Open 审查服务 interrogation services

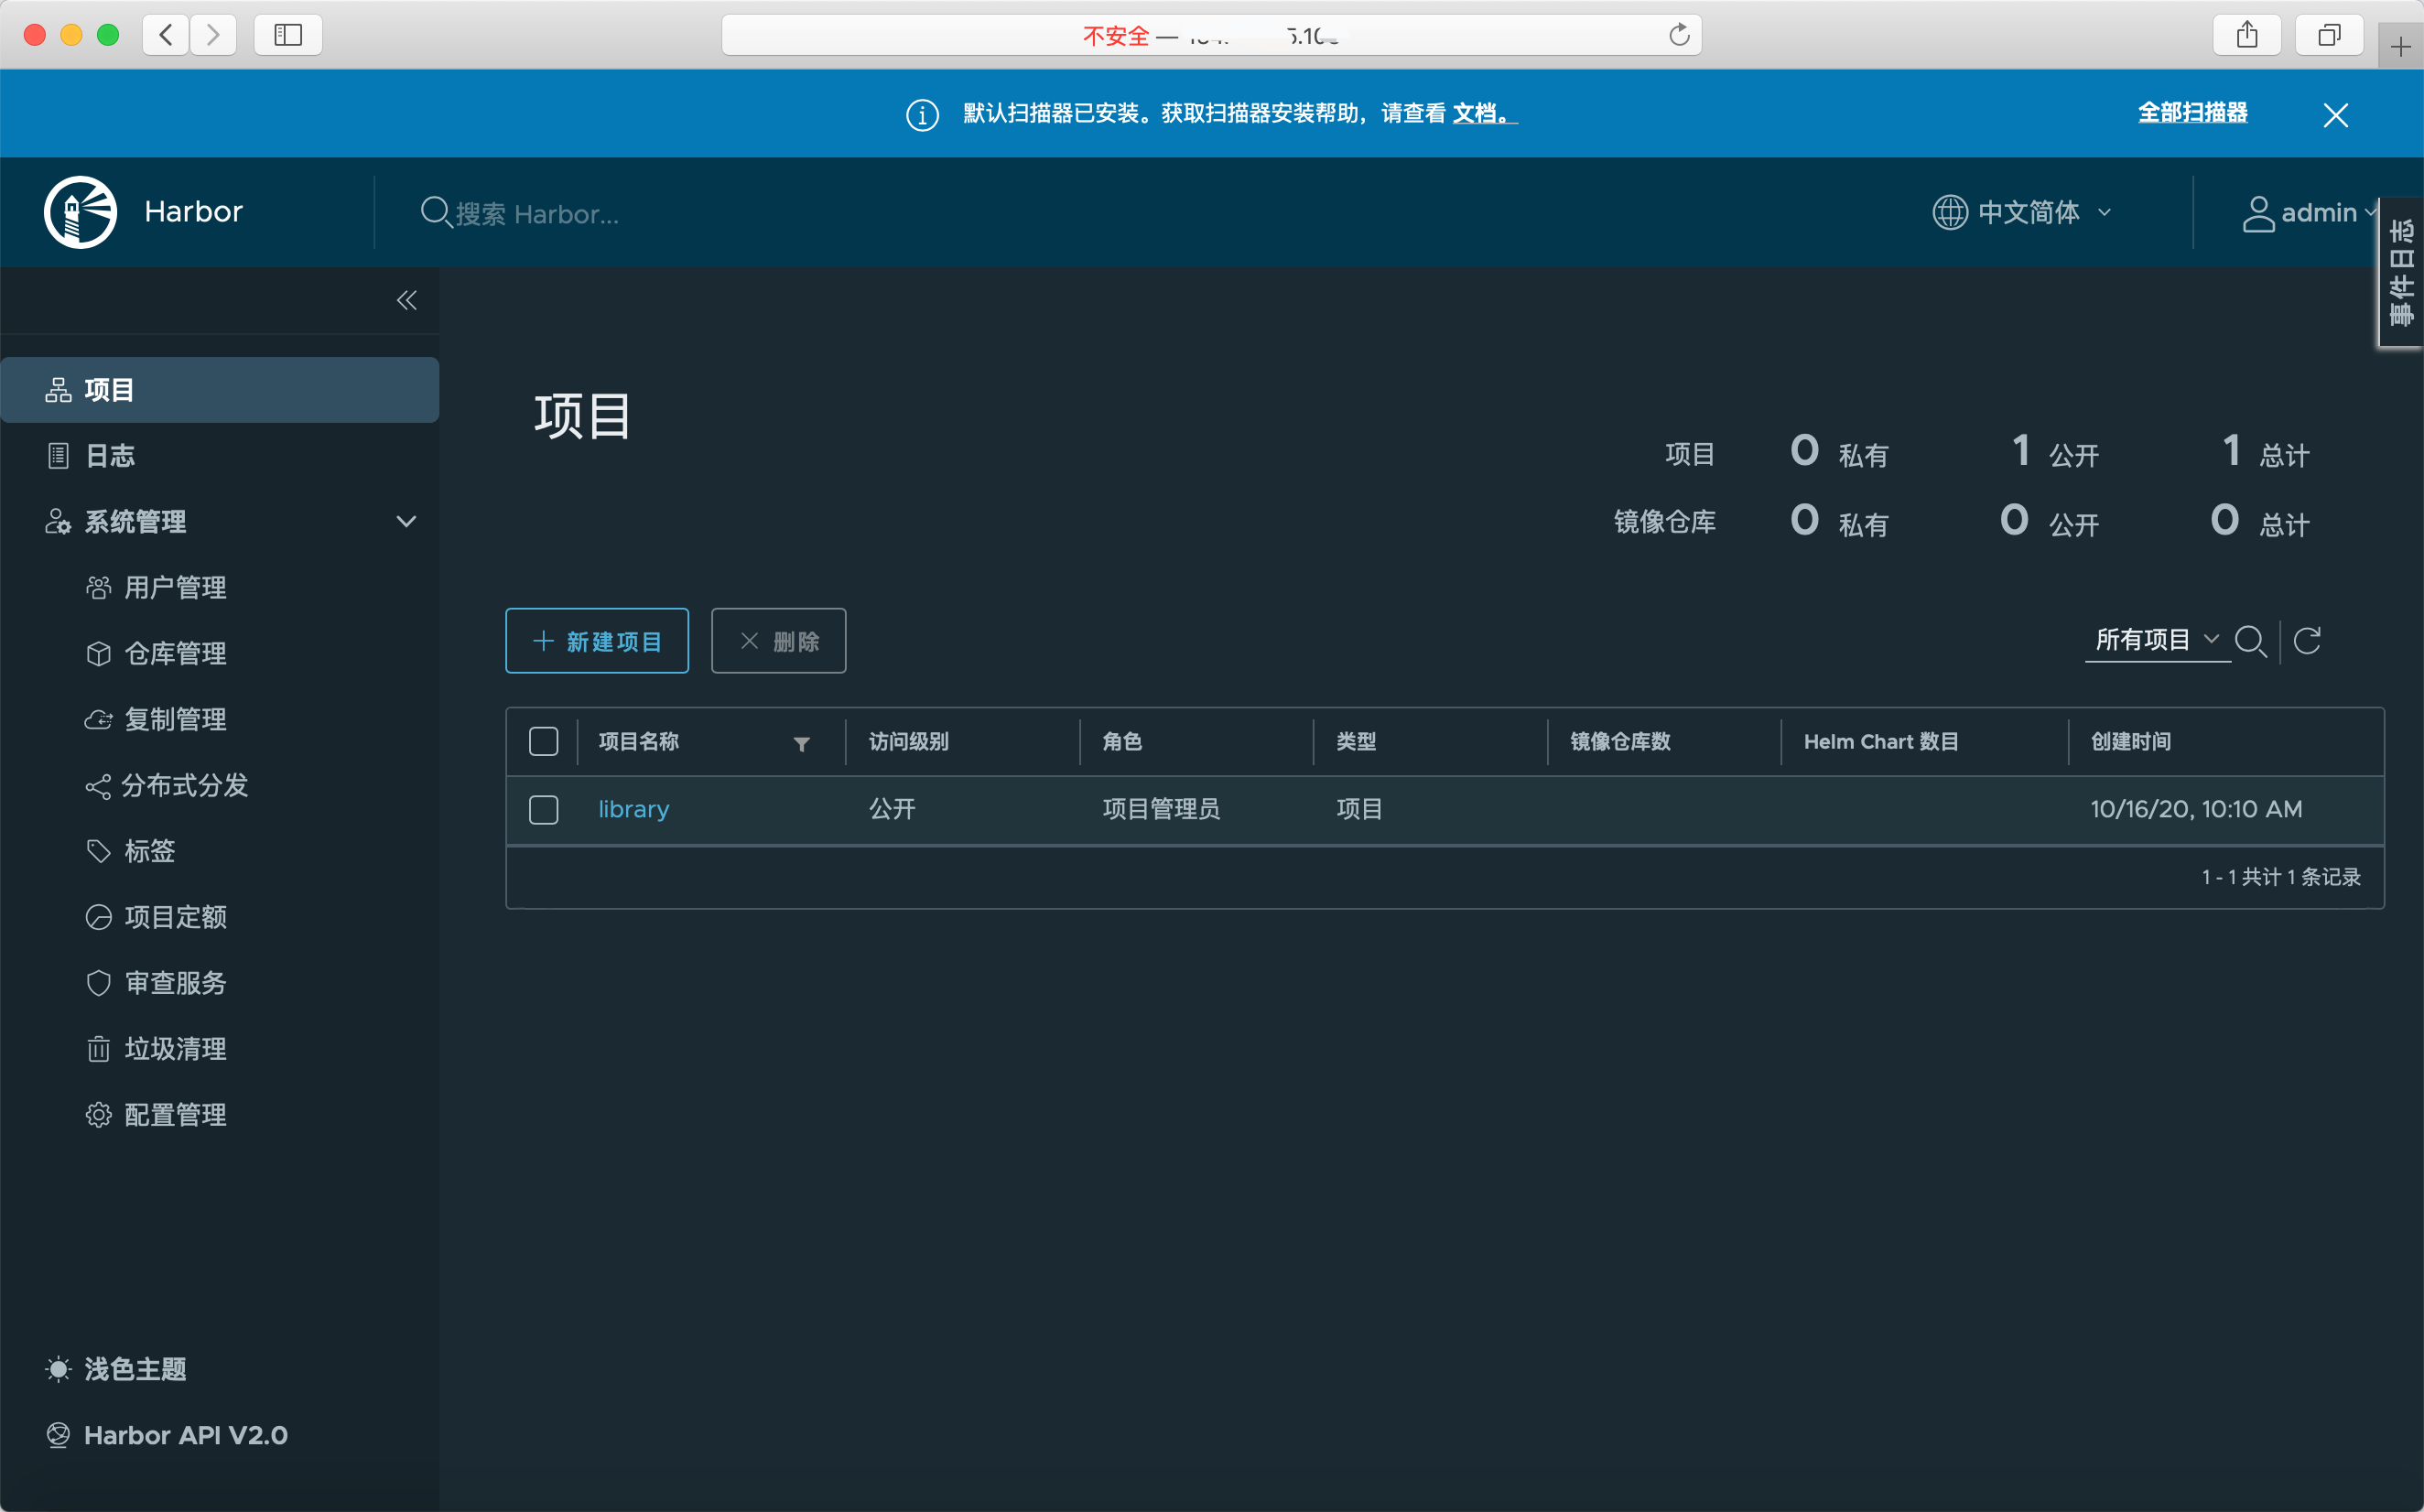tap(175, 984)
